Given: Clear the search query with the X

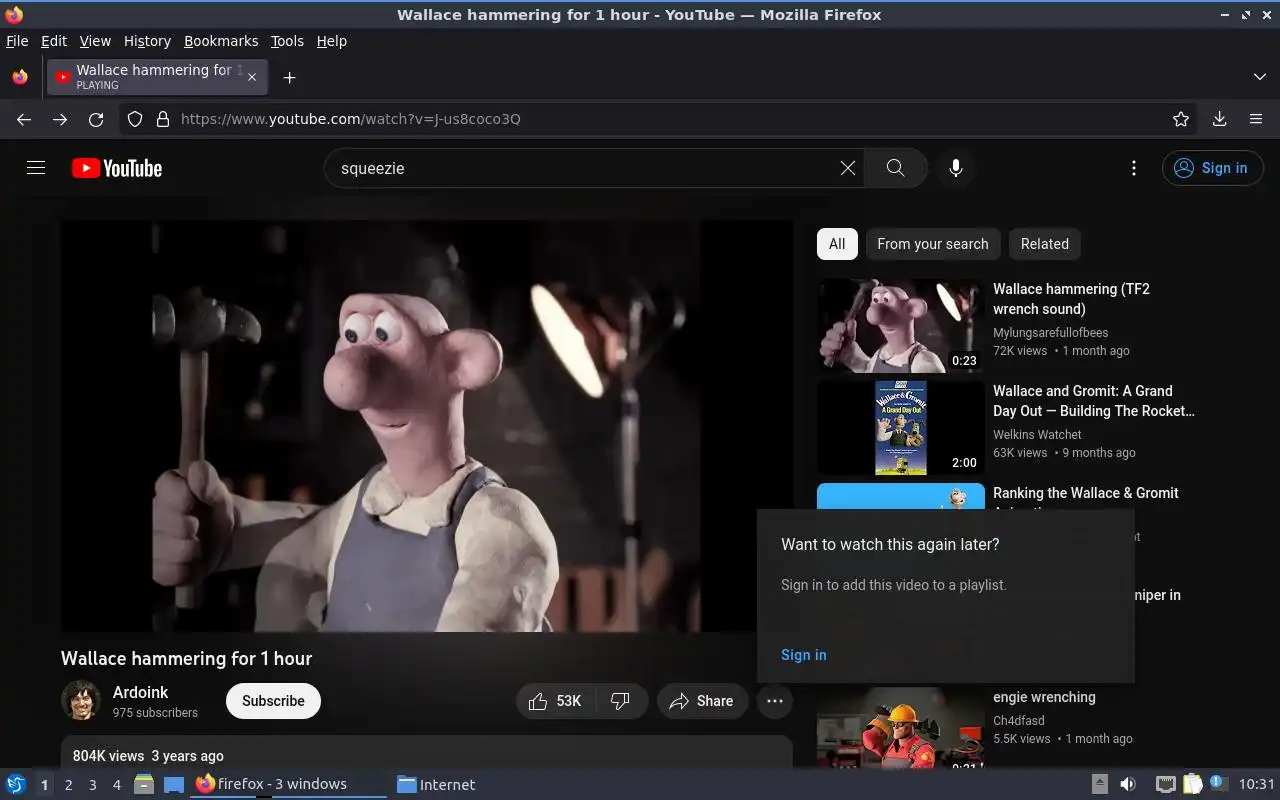Looking at the screenshot, I should [x=848, y=168].
